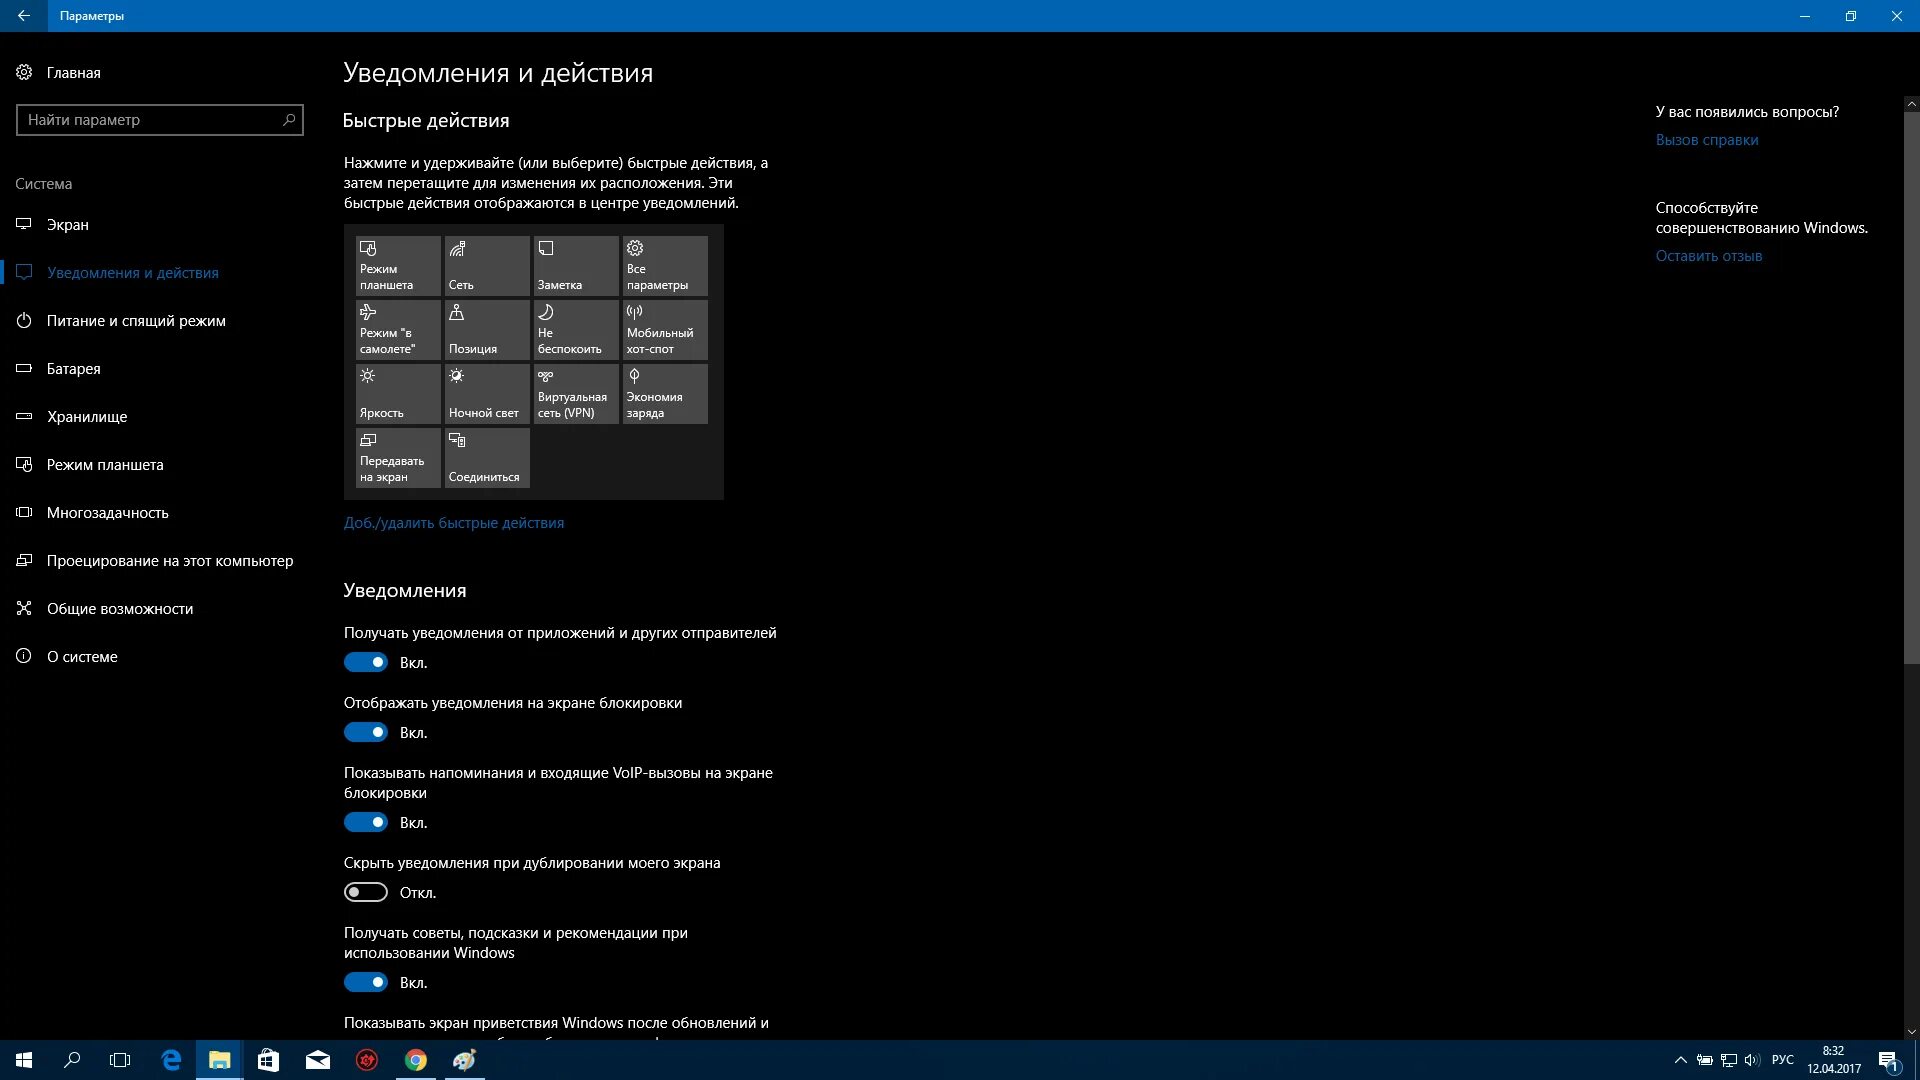Select the VPN quick action tile
The height and width of the screenshot is (1080, 1920).
point(575,393)
